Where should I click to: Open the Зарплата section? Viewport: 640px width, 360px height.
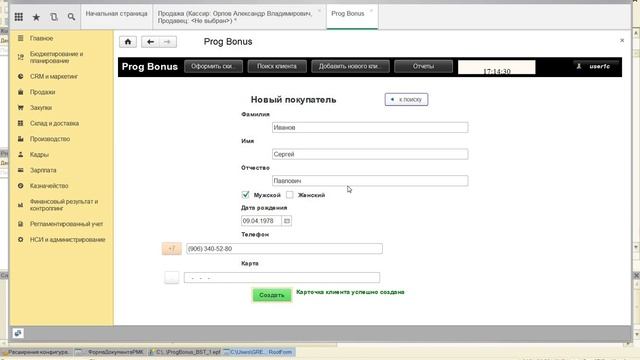click(x=43, y=170)
